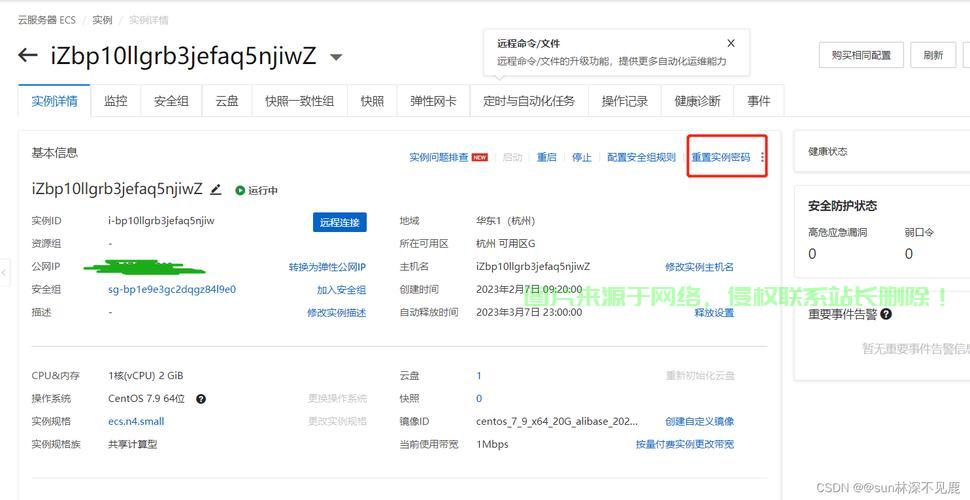Open the 云盘 tab
This screenshot has height=500, width=970.
227,101
